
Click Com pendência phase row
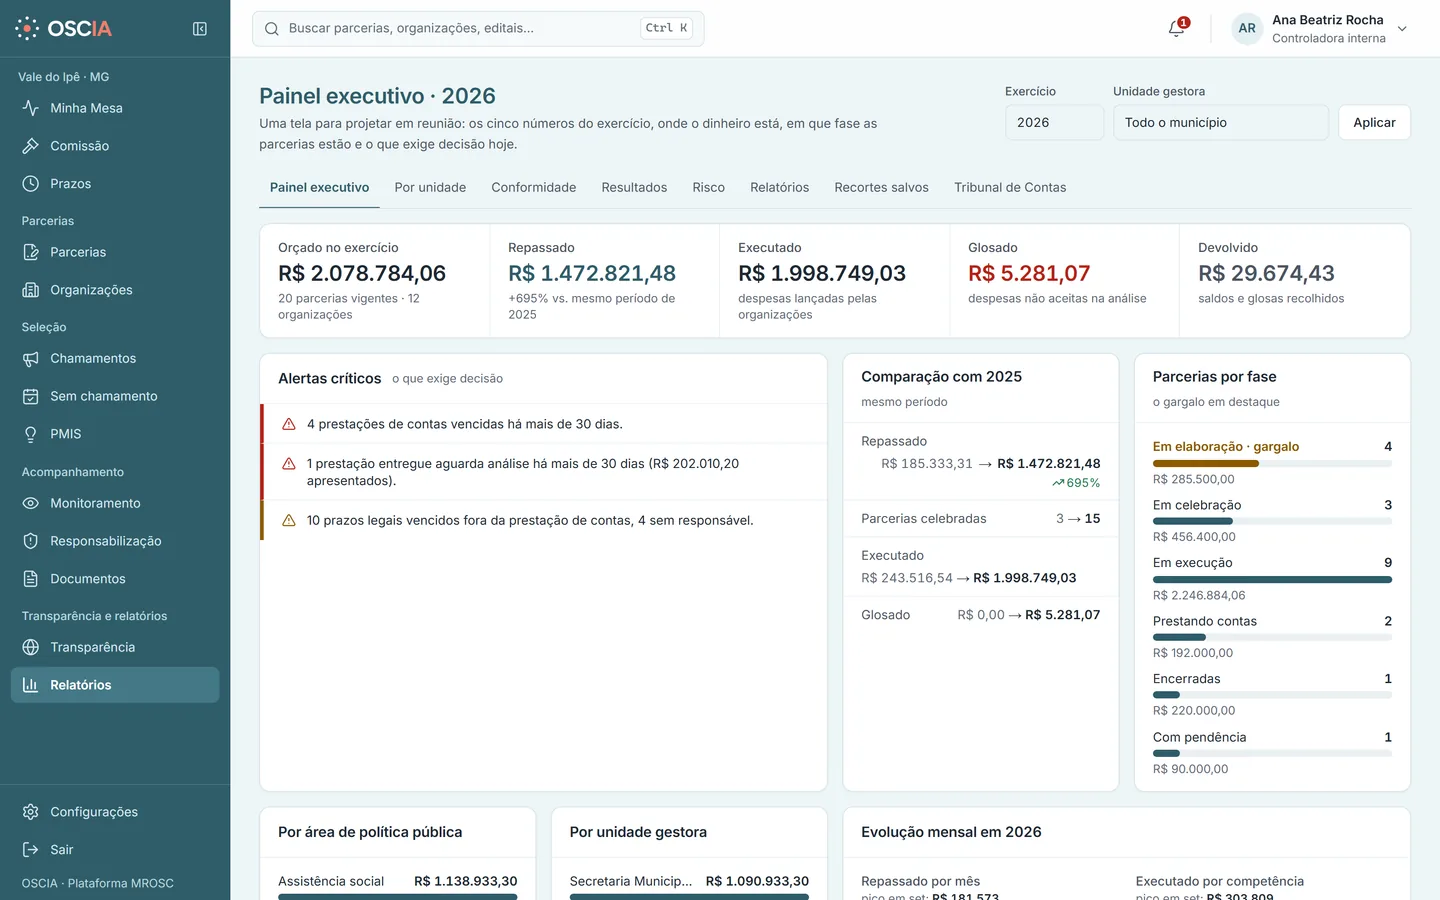click(x=1272, y=752)
